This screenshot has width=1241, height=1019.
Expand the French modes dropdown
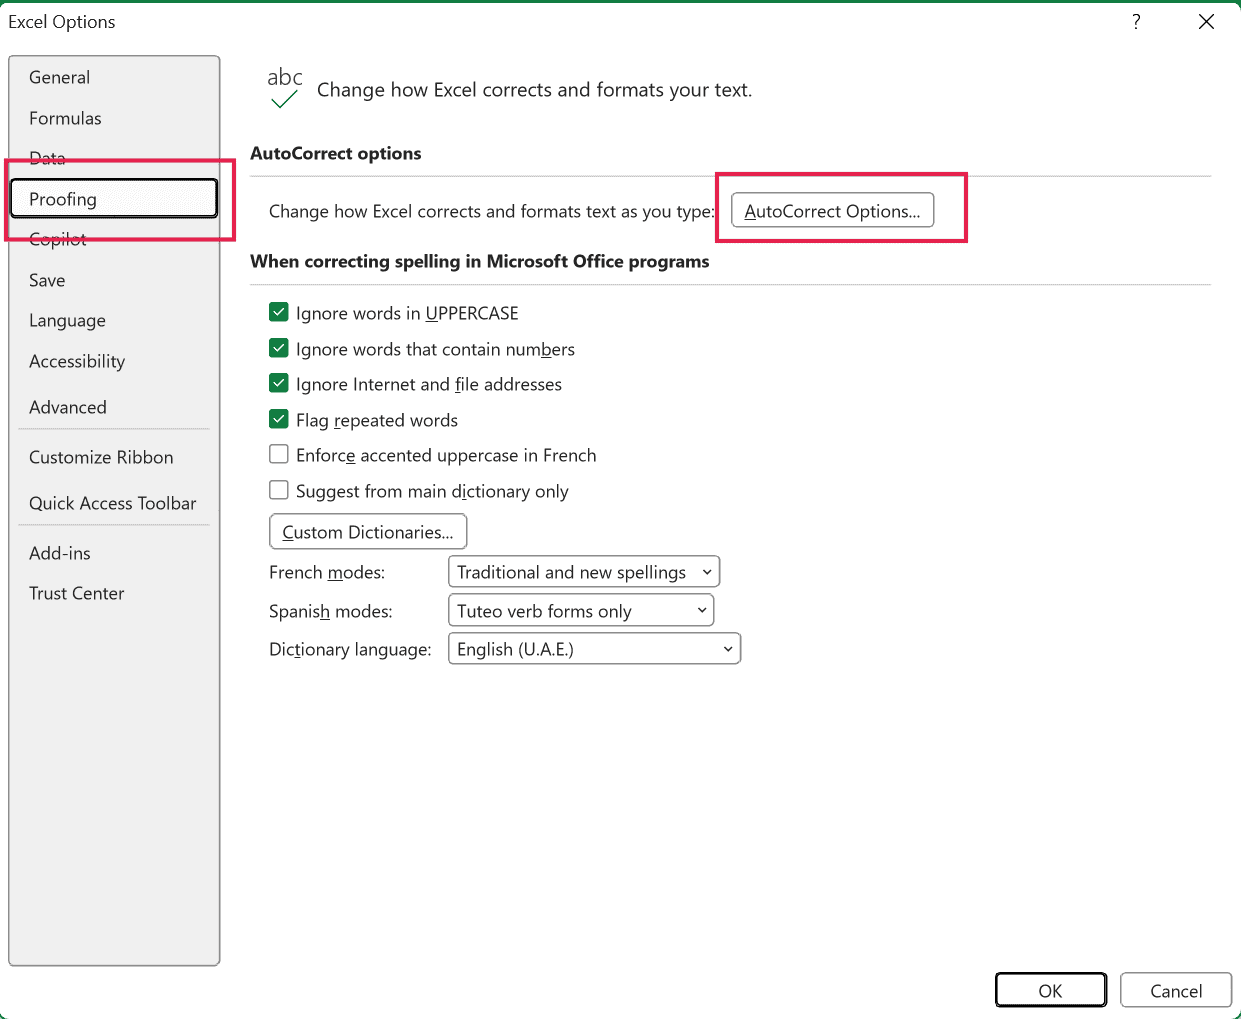[x=584, y=572]
